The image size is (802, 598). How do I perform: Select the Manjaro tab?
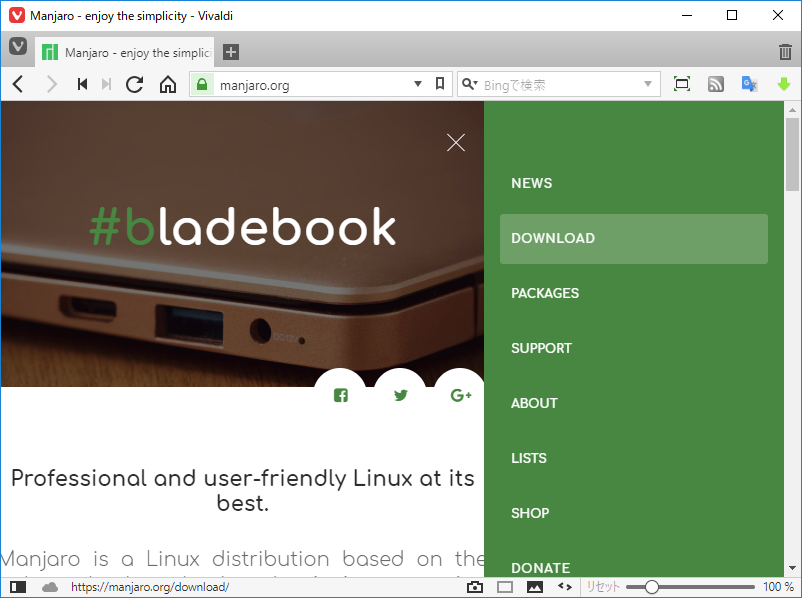coord(125,52)
